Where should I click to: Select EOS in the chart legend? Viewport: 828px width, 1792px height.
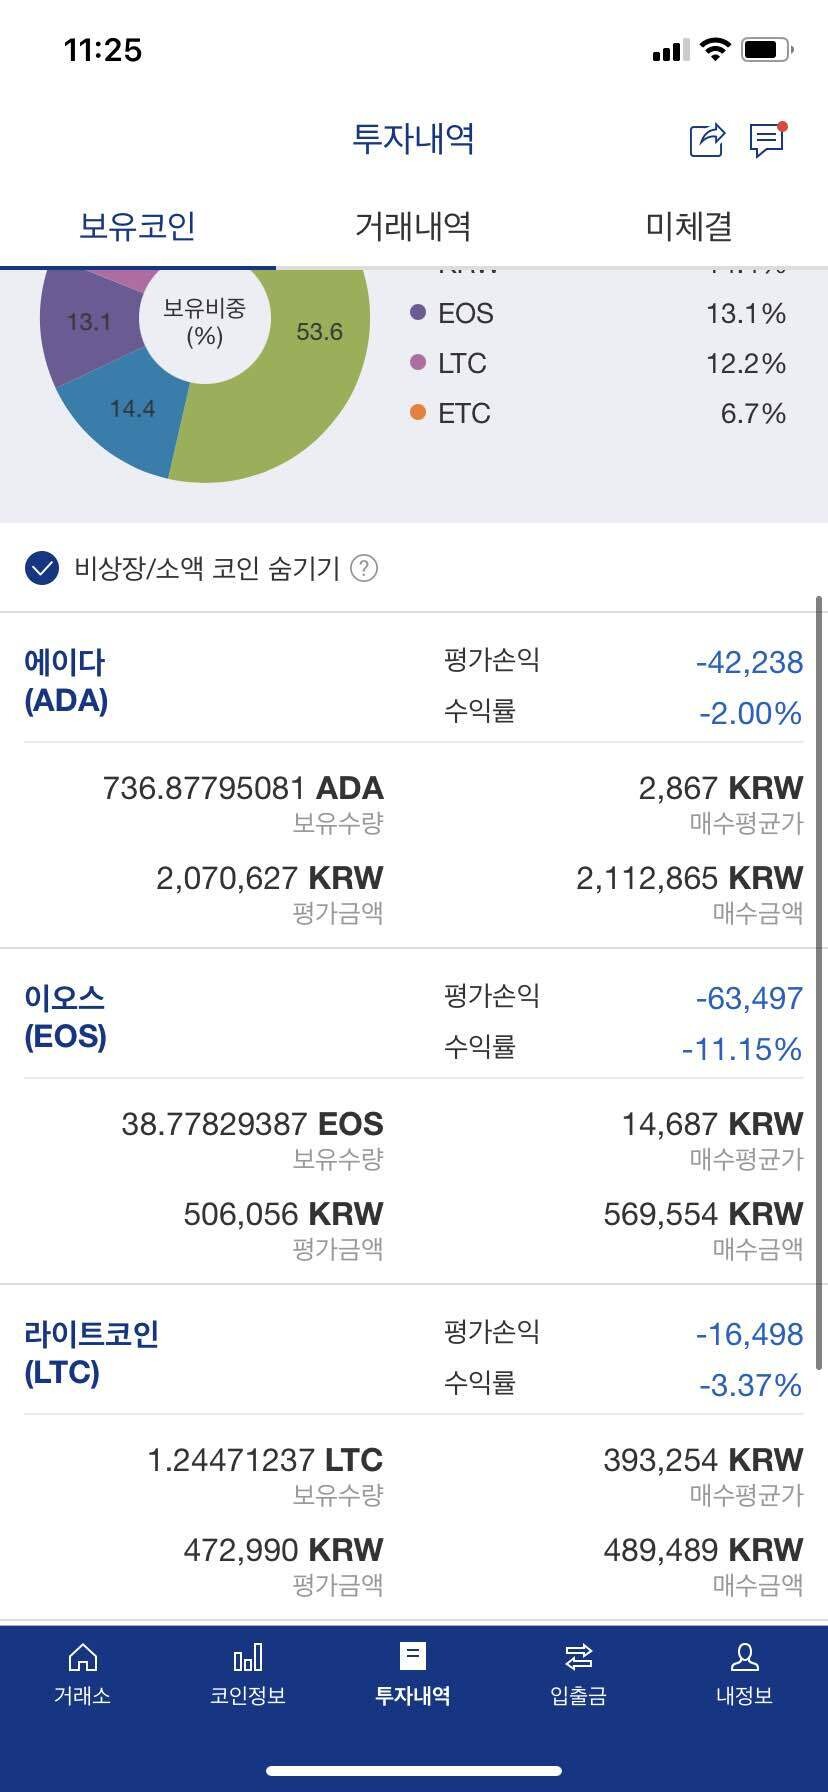coord(465,313)
